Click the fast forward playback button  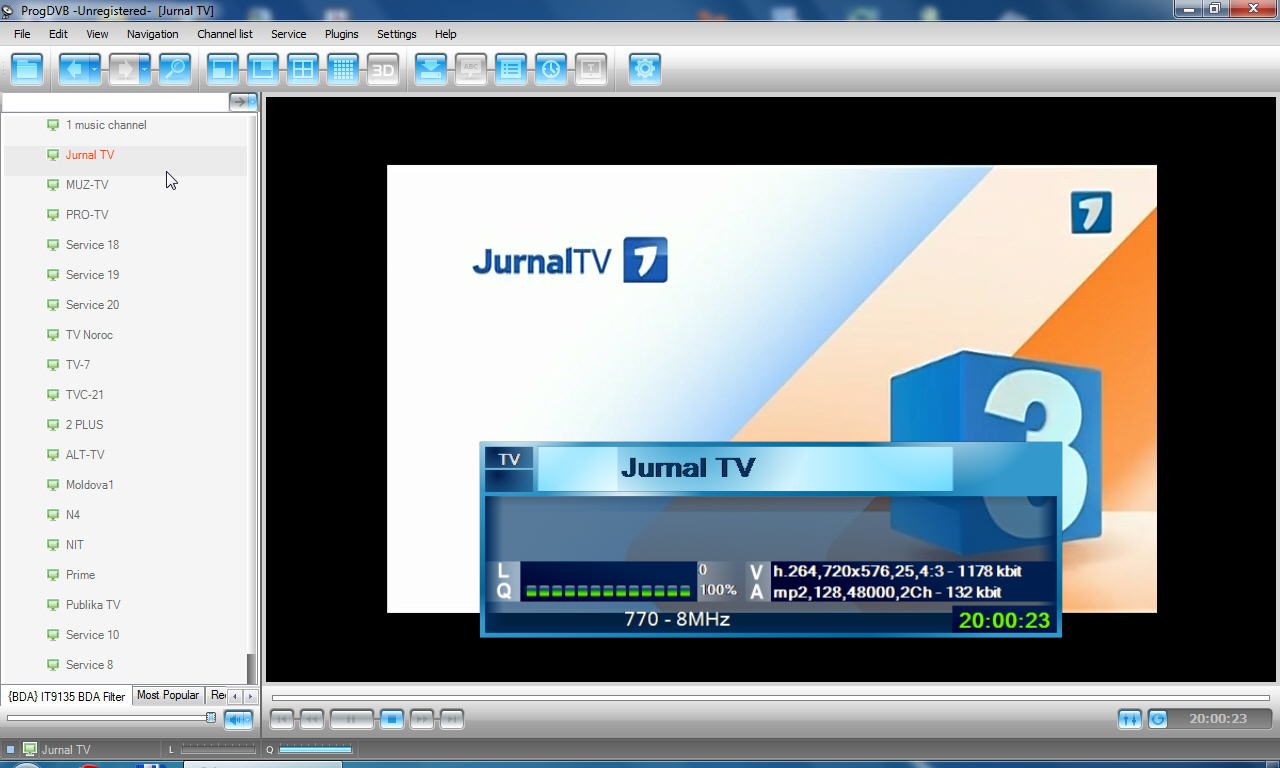422,719
